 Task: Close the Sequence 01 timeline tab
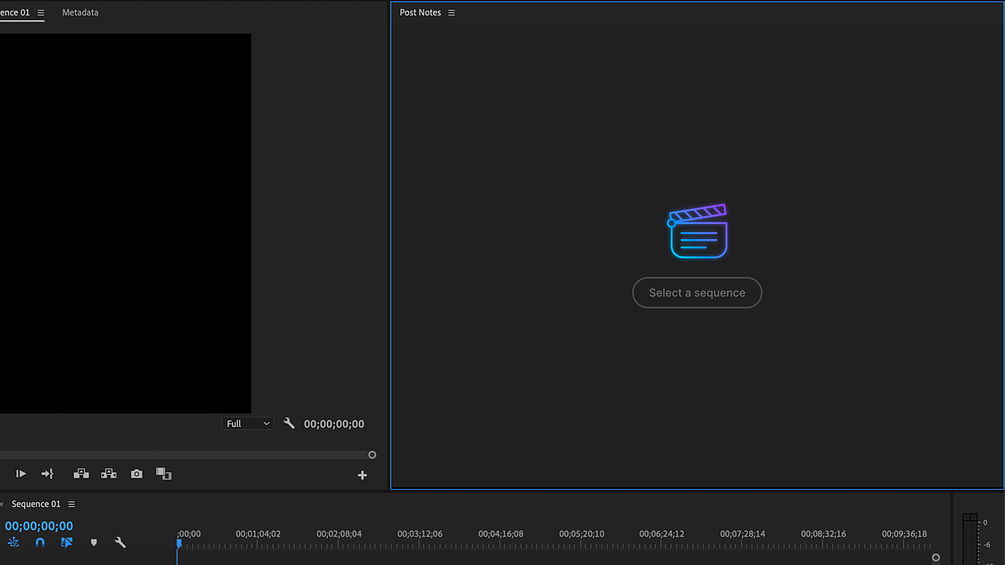(2, 504)
